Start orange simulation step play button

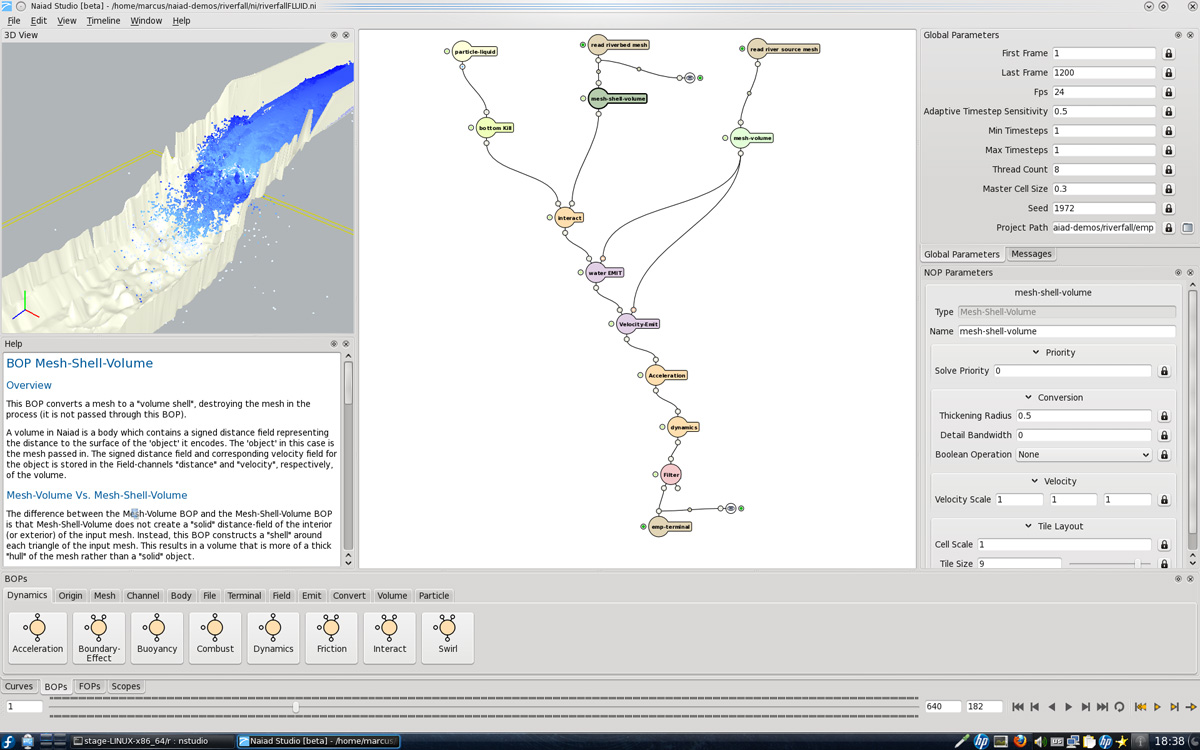pos(1158,707)
